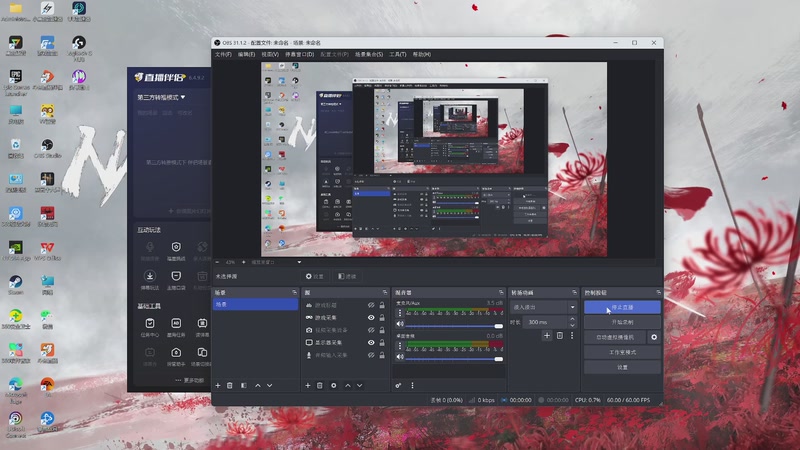Expand 第三方转播模式 dropdown in 直播伴侣
This screenshot has width=800, height=450.
pyautogui.click(x=161, y=97)
